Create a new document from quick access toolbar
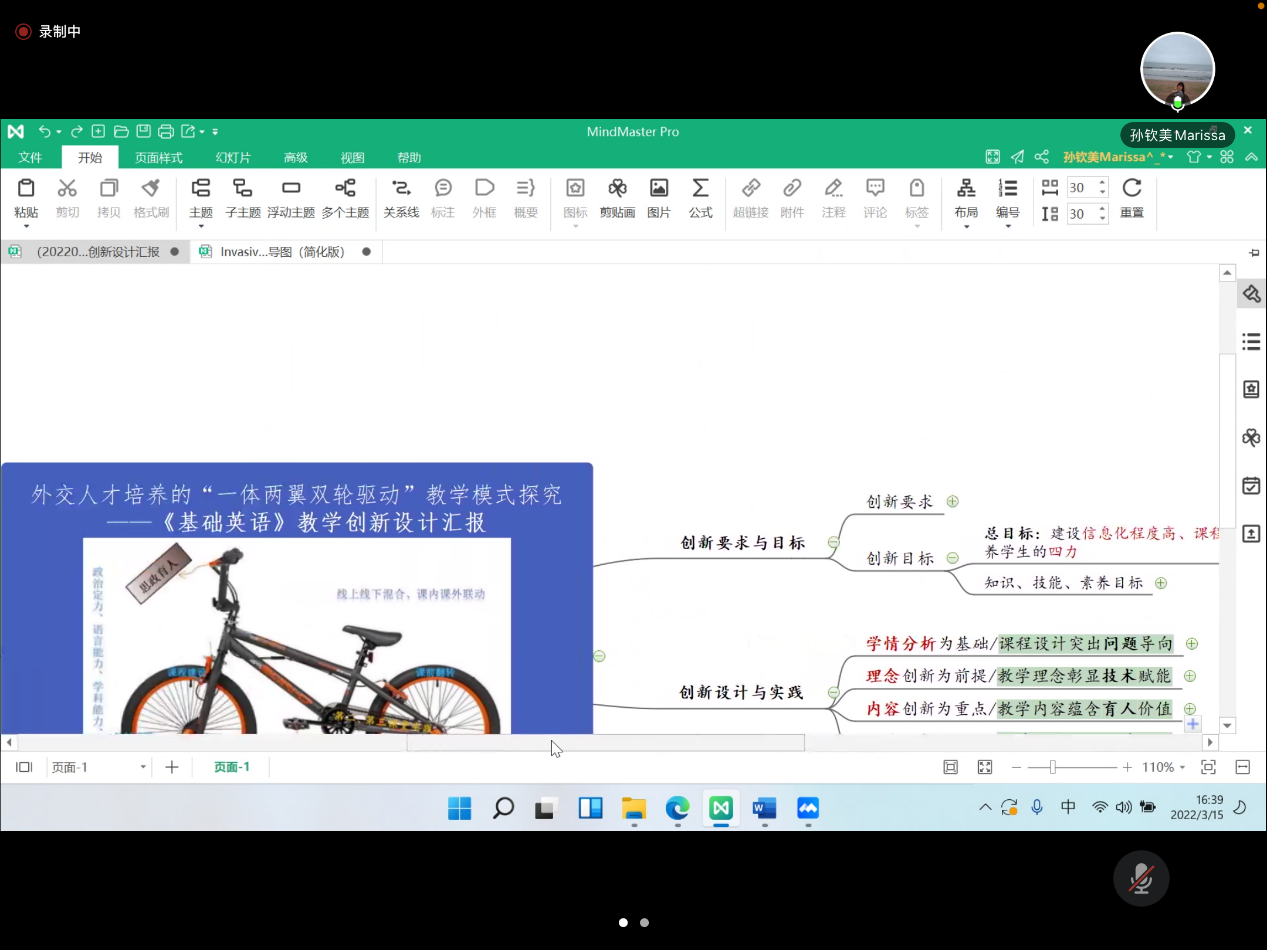The image size is (1267, 950). 98,131
